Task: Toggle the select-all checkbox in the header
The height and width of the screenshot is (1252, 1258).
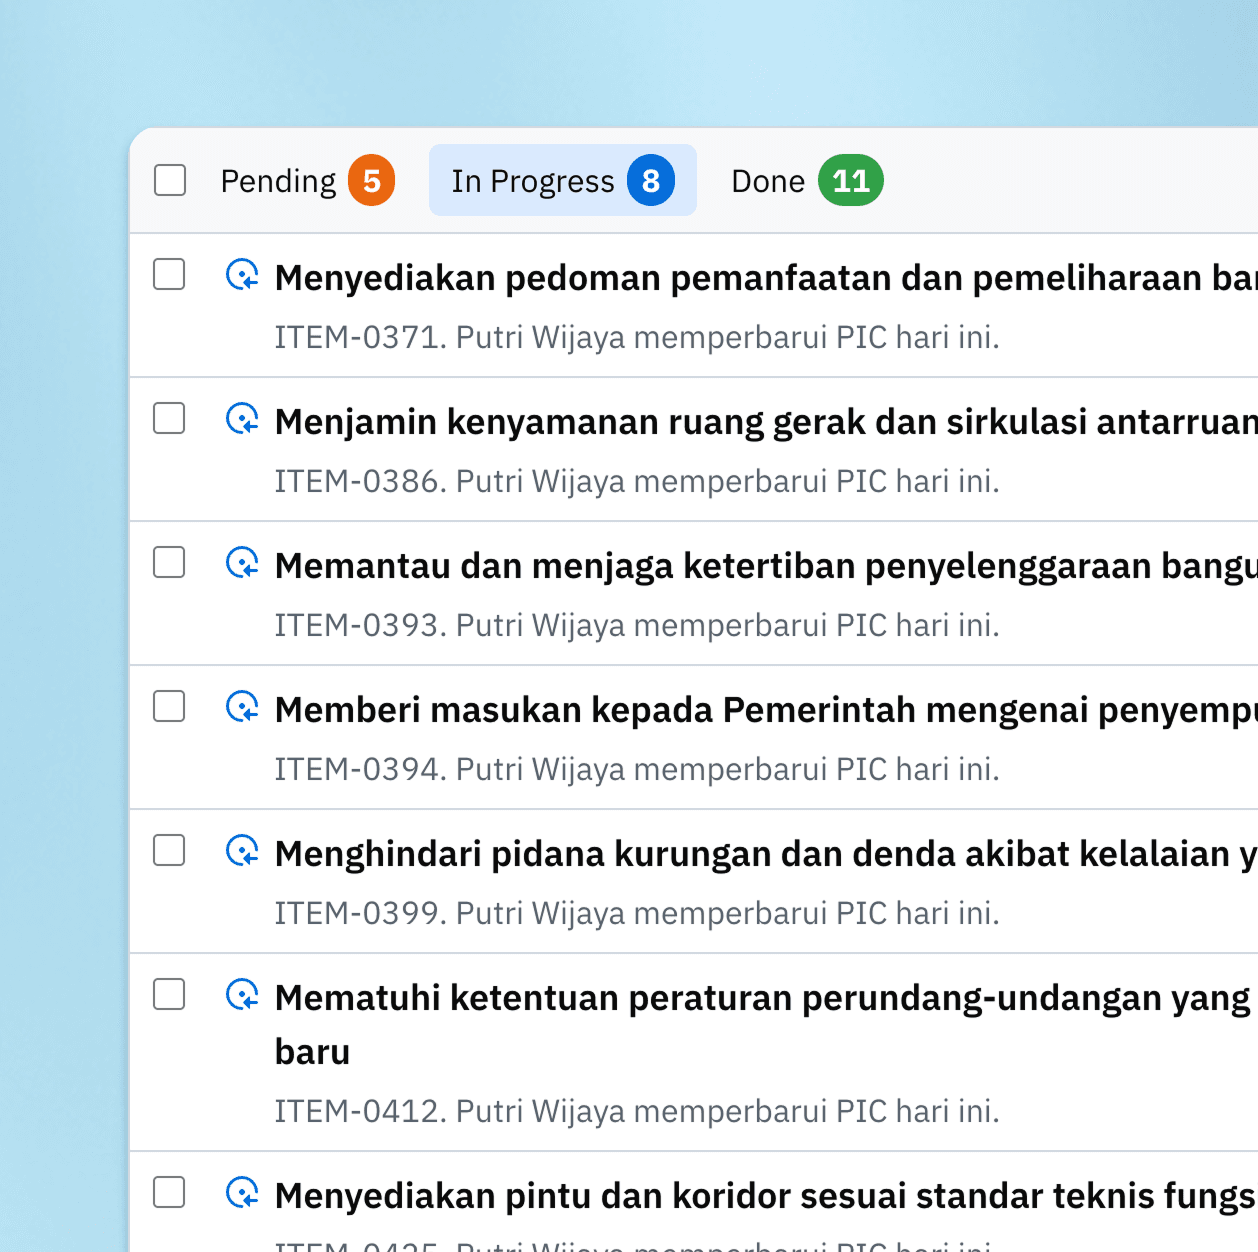Action: point(170,180)
